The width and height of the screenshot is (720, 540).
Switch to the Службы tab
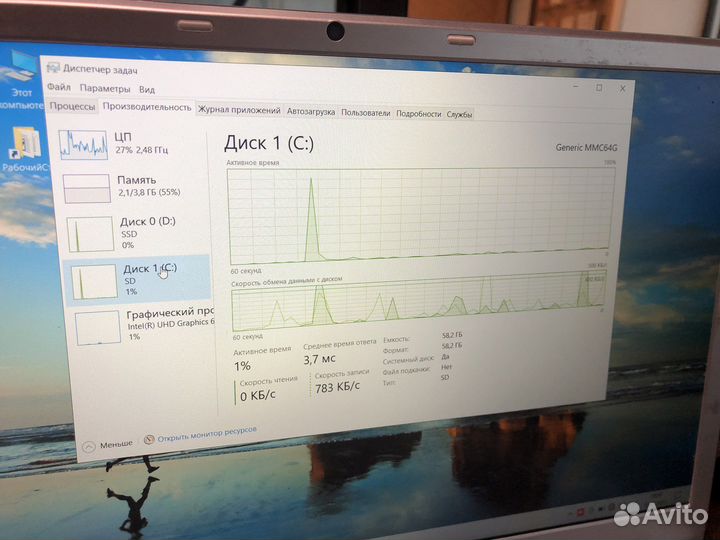(x=459, y=115)
